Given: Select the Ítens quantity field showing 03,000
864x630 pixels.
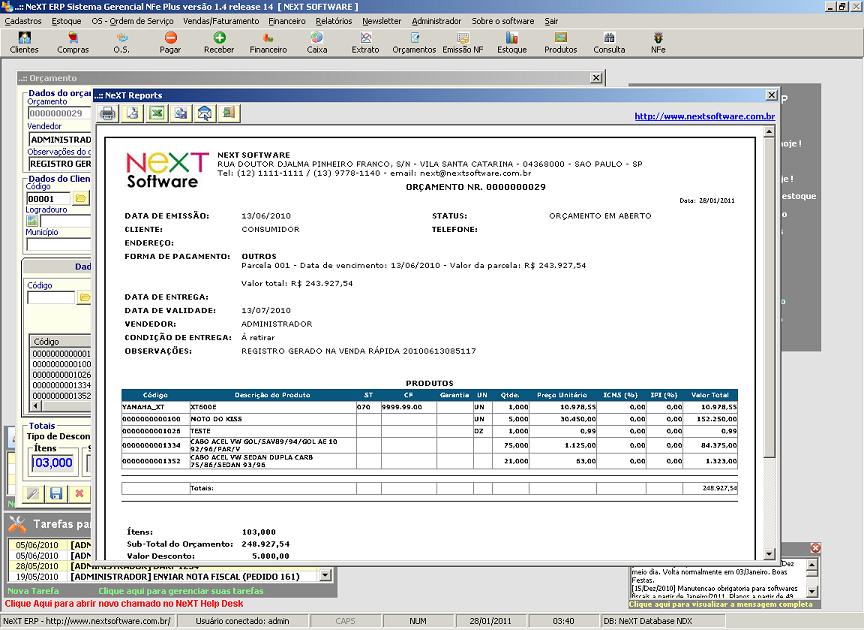Looking at the screenshot, I should (x=50, y=462).
